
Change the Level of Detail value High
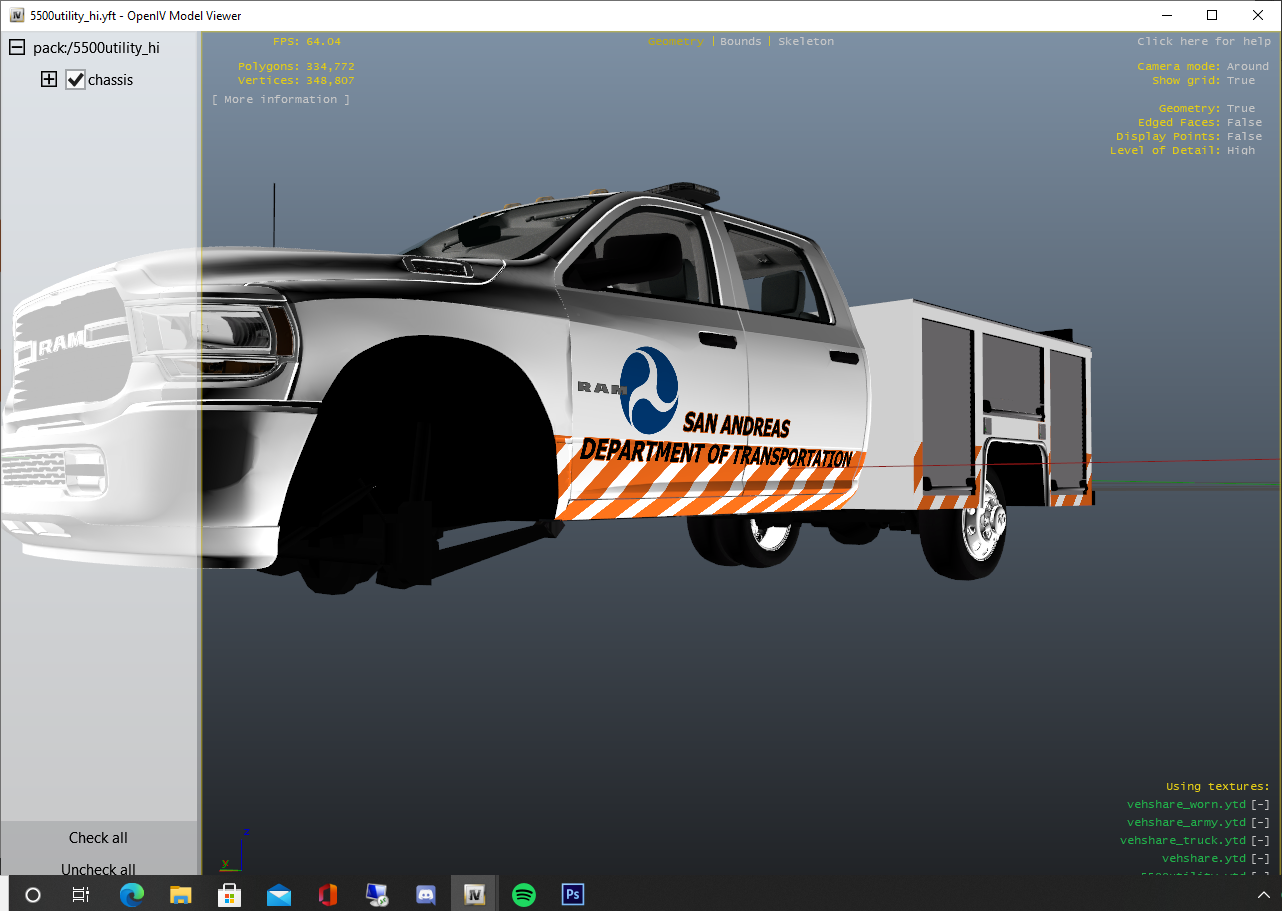pyautogui.click(x=1240, y=151)
